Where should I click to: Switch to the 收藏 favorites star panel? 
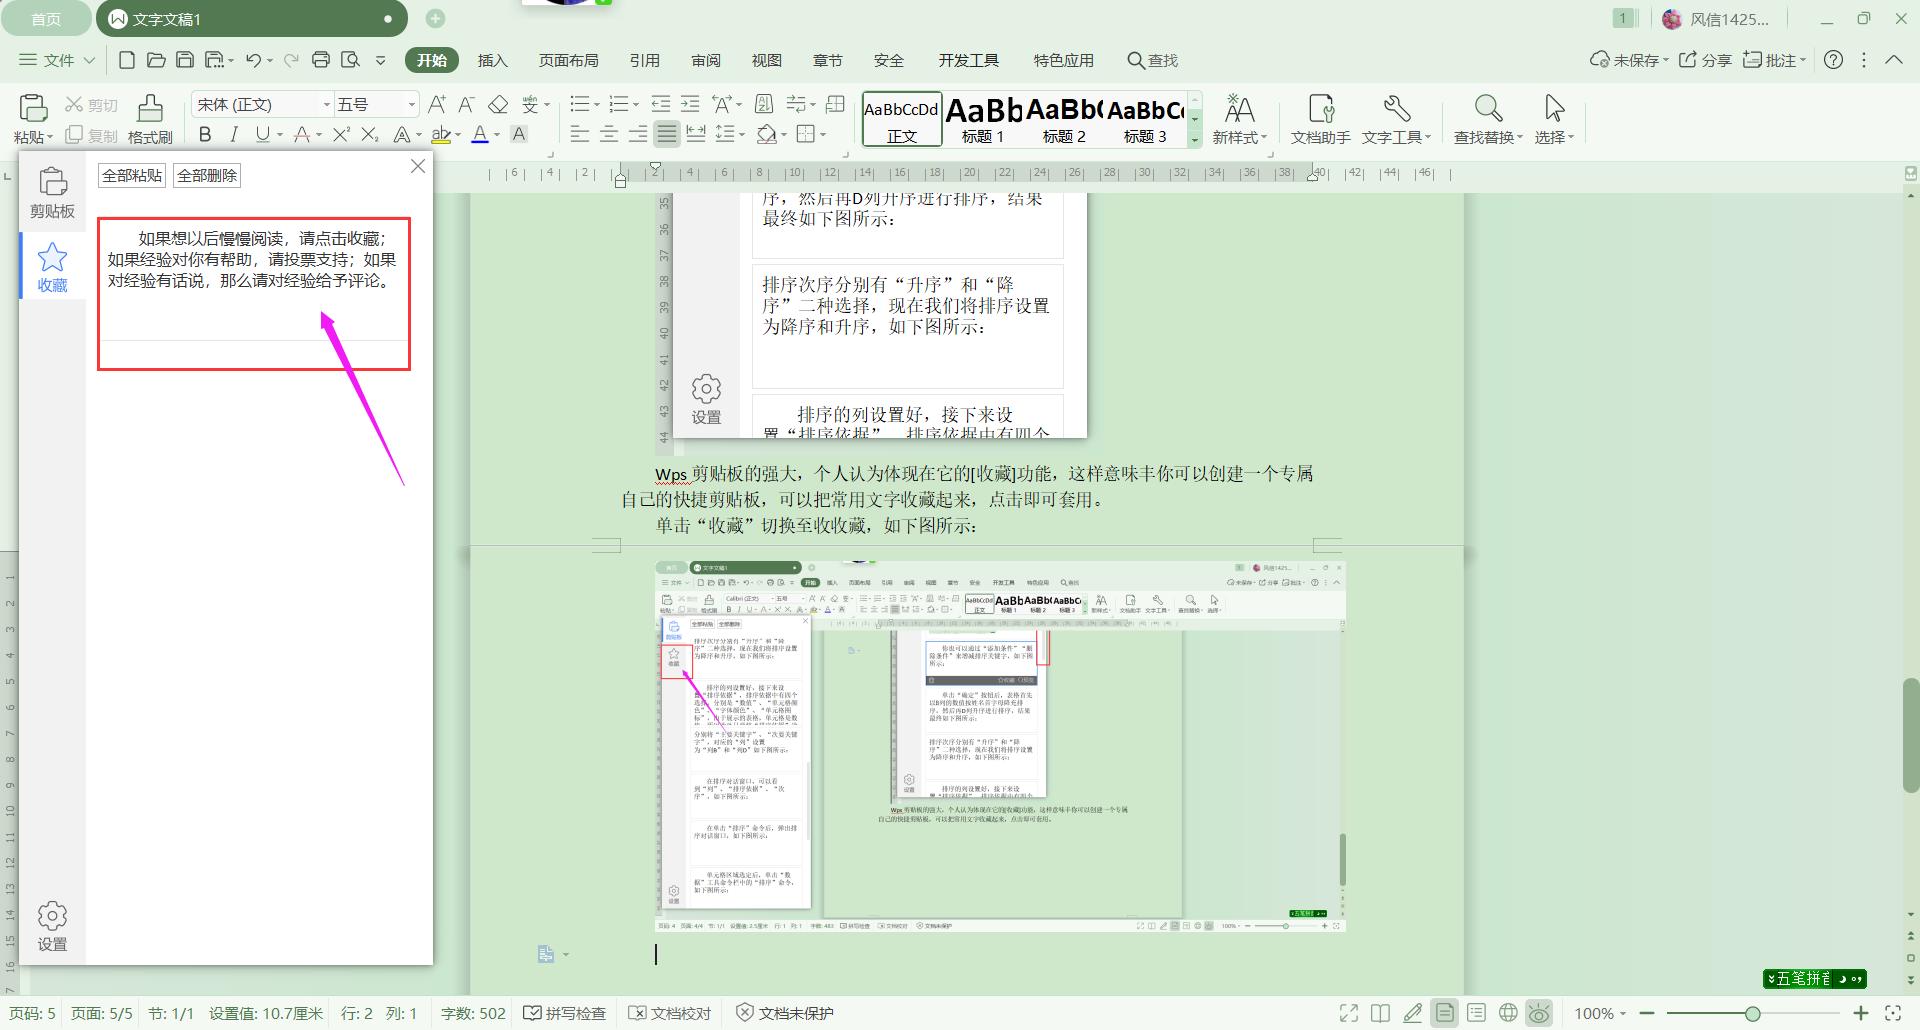point(52,267)
